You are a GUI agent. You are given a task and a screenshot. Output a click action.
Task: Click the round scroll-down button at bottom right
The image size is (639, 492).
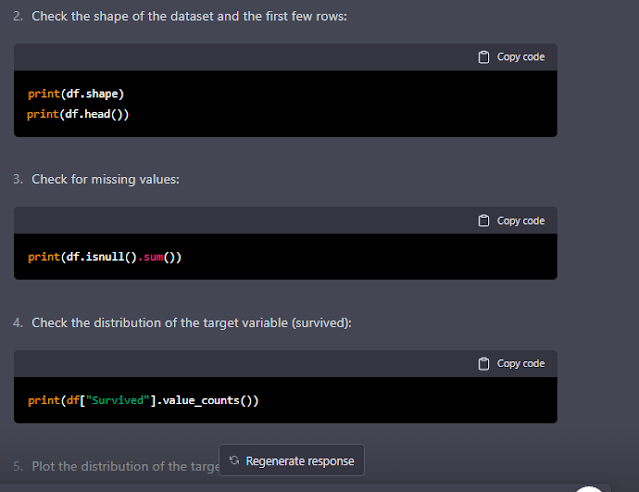(591, 489)
